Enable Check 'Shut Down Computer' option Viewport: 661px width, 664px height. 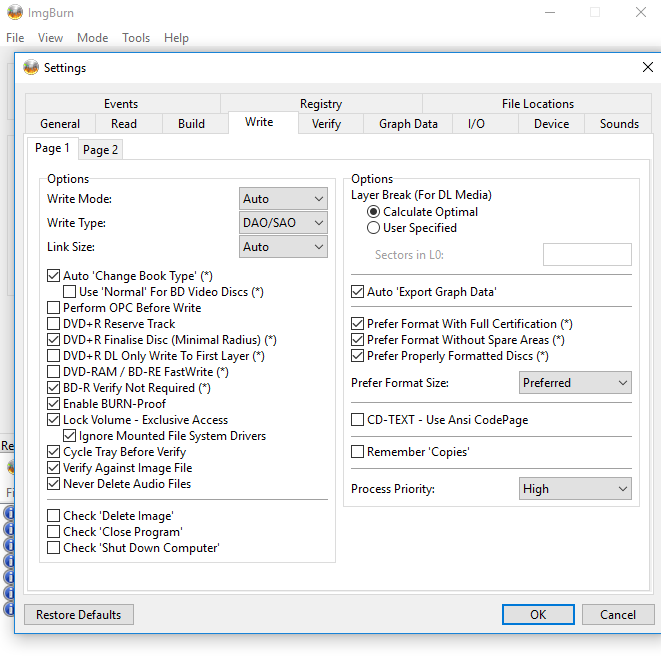click(x=53, y=548)
